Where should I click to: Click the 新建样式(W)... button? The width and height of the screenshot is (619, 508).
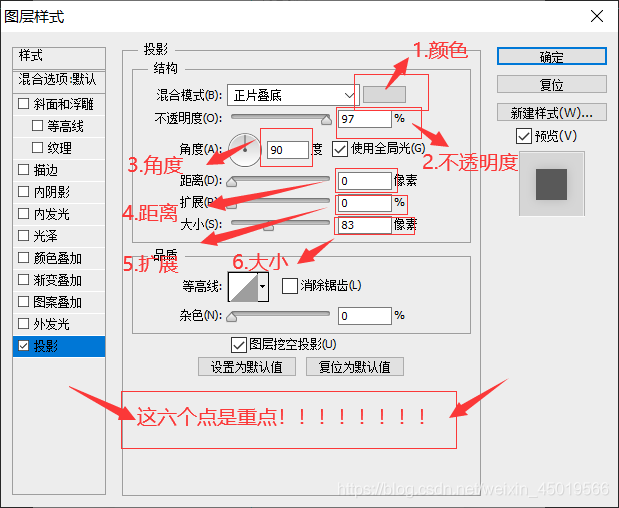point(551,112)
